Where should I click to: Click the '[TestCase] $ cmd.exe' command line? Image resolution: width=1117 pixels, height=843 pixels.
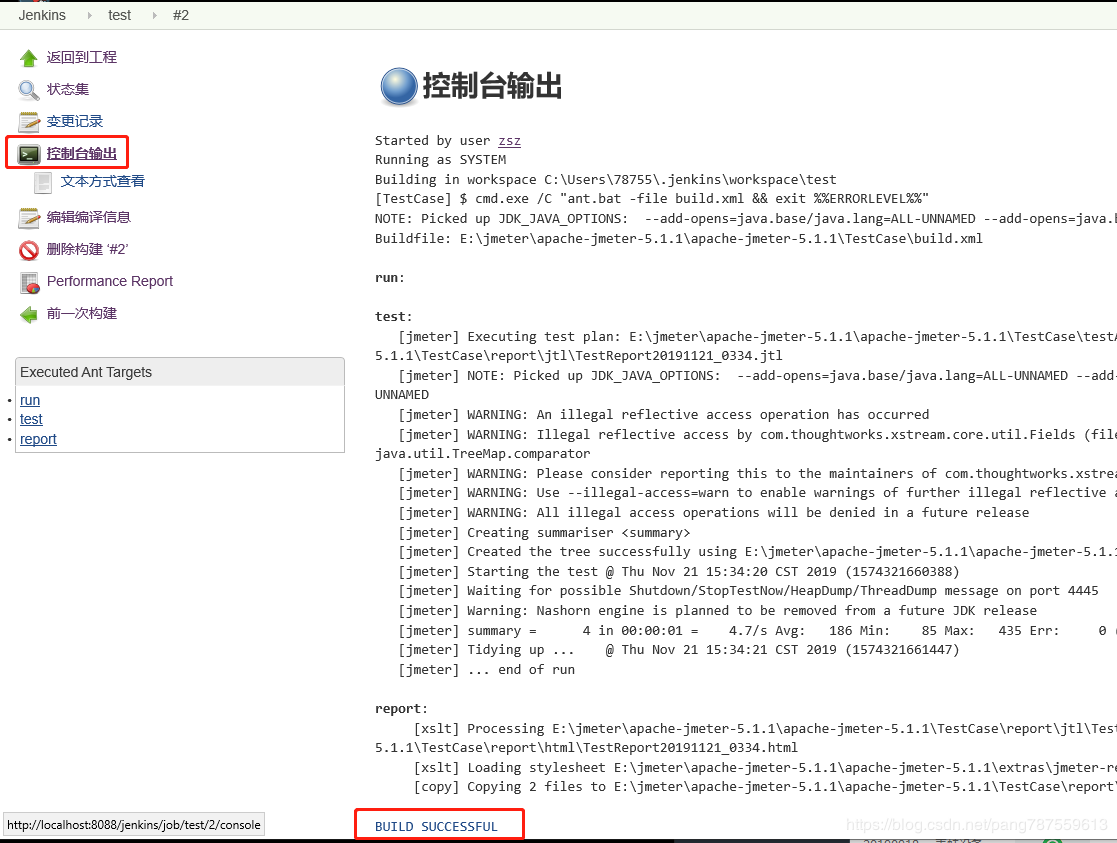point(652,199)
